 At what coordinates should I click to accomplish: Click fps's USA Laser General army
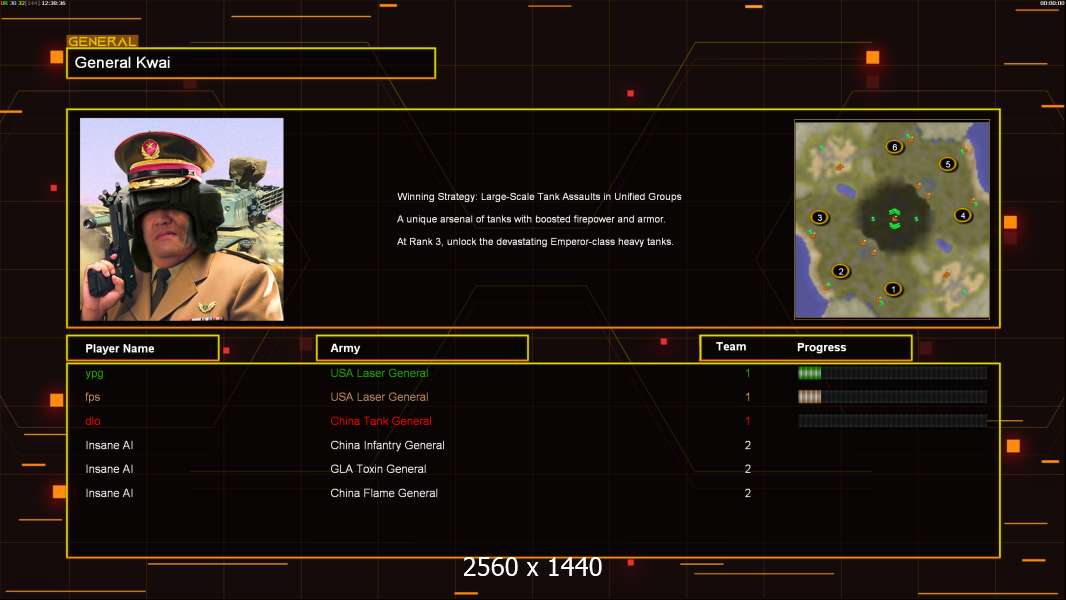[x=379, y=397]
